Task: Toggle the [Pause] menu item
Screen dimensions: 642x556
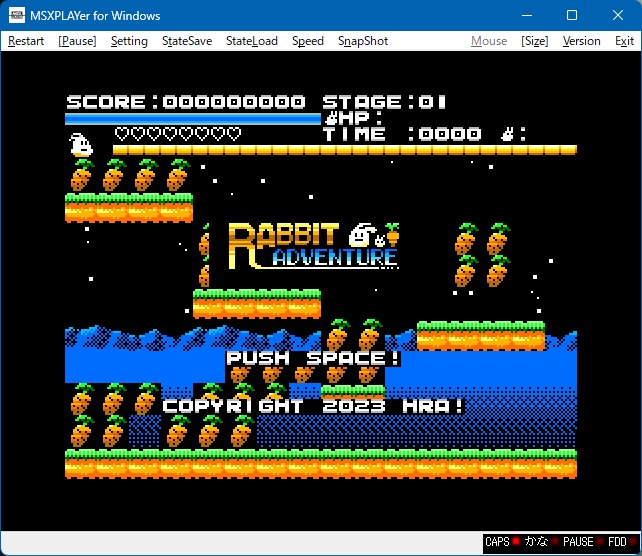Action: coord(77,41)
